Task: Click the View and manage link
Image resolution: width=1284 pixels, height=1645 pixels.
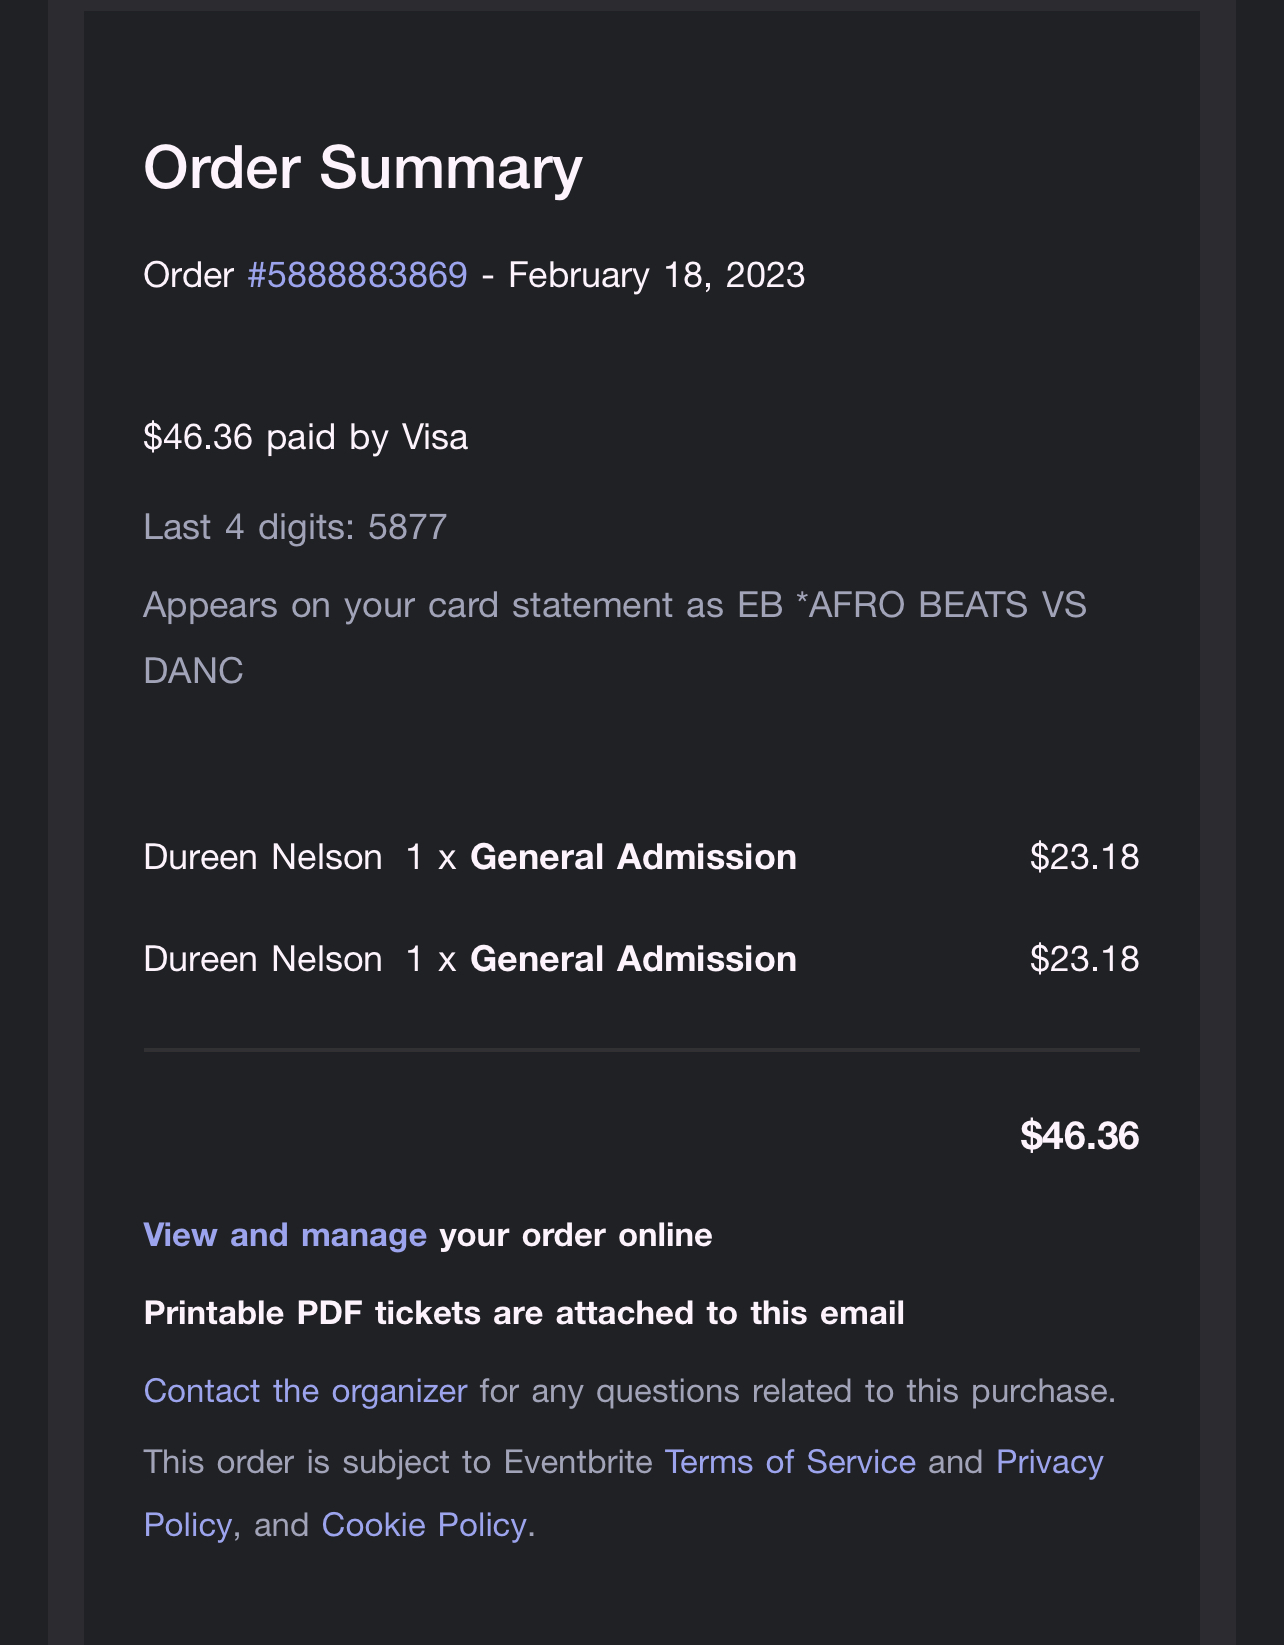Action: coord(285,1235)
